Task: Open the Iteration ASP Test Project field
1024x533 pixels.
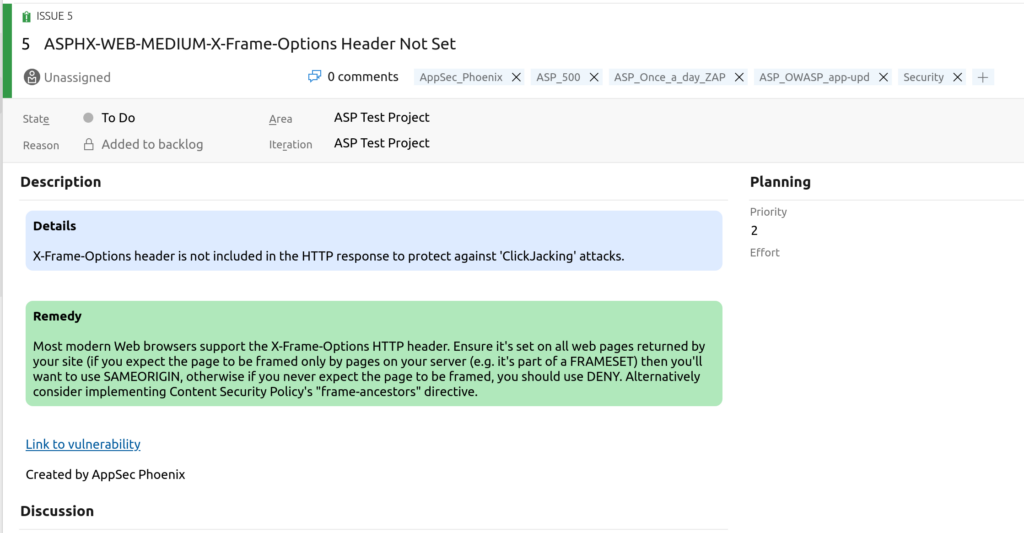Action: click(381, 143)
